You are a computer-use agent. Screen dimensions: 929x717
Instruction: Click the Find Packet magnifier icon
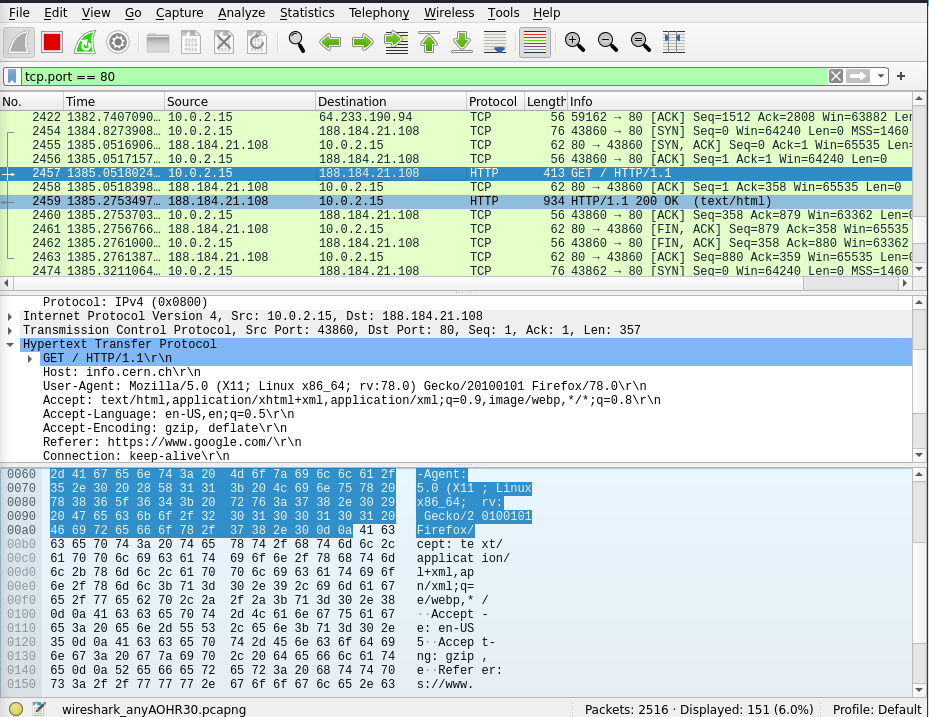point(297,42)
